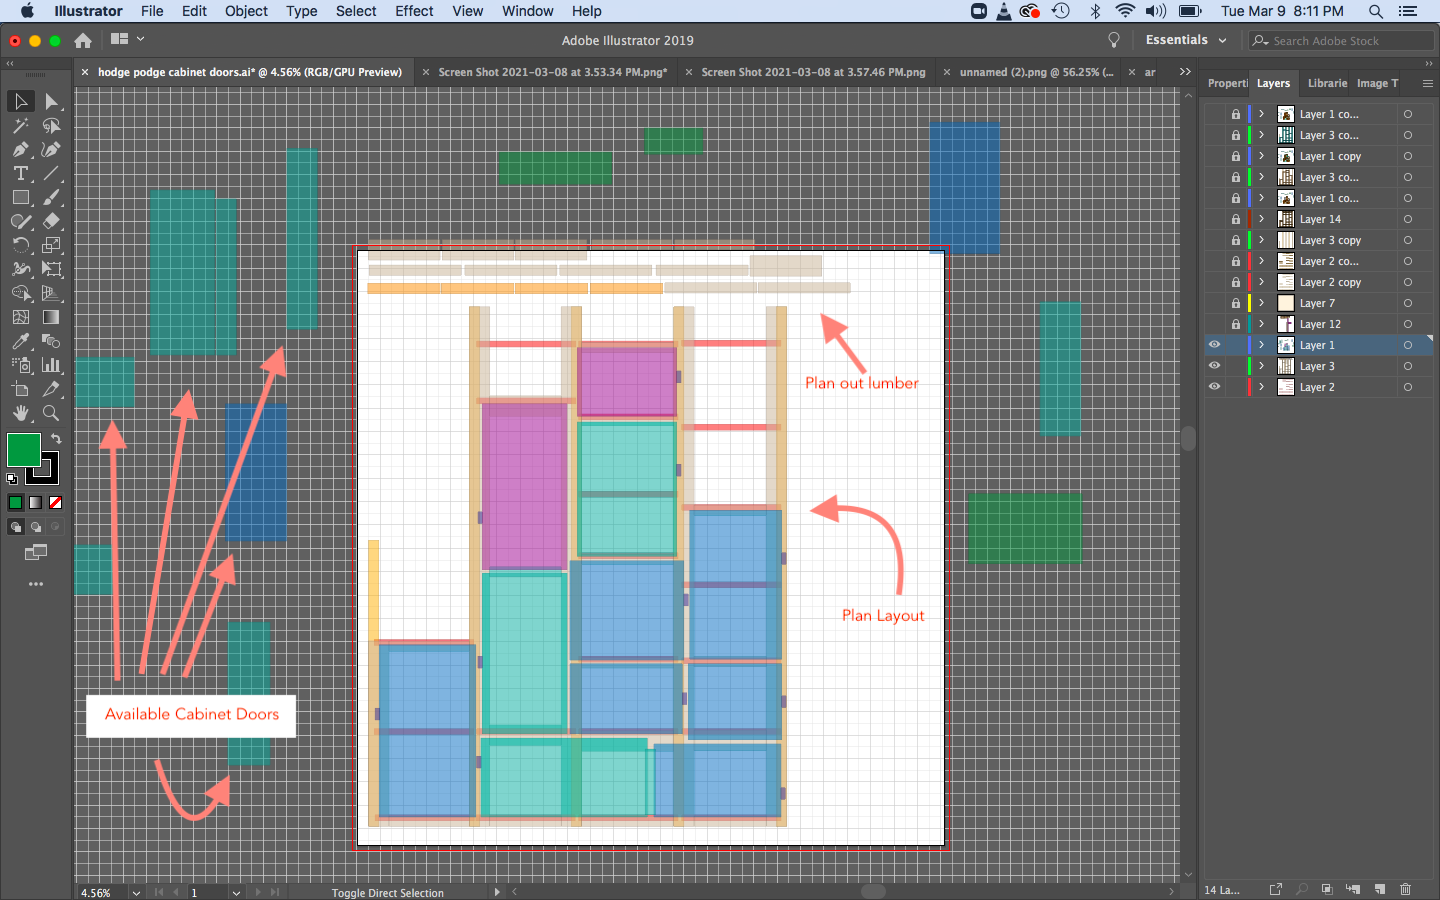The height and width of the screenshot is (900, 1440).
Task: Select the Width/Warp tool
Action: pyautogui.click(x=20, y=269)
